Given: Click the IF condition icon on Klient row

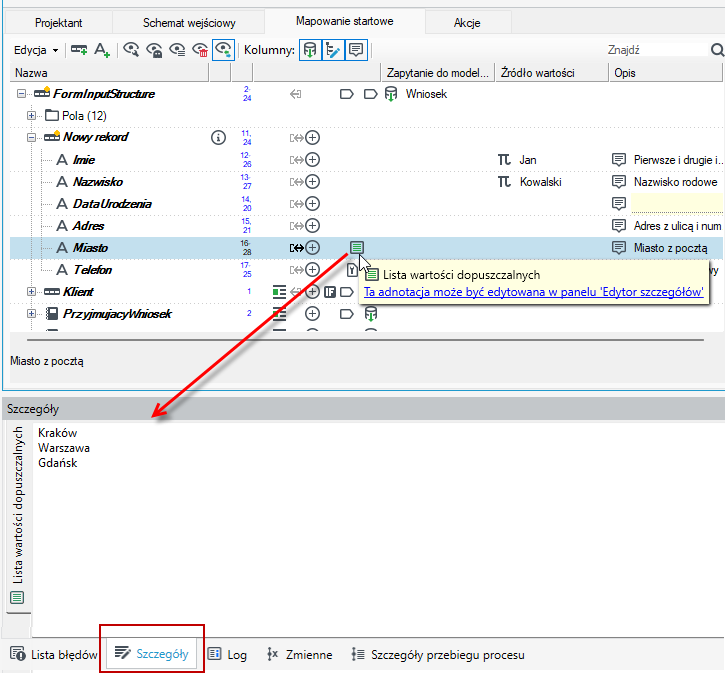Looking at the screenshot, I should click(330, 292).
